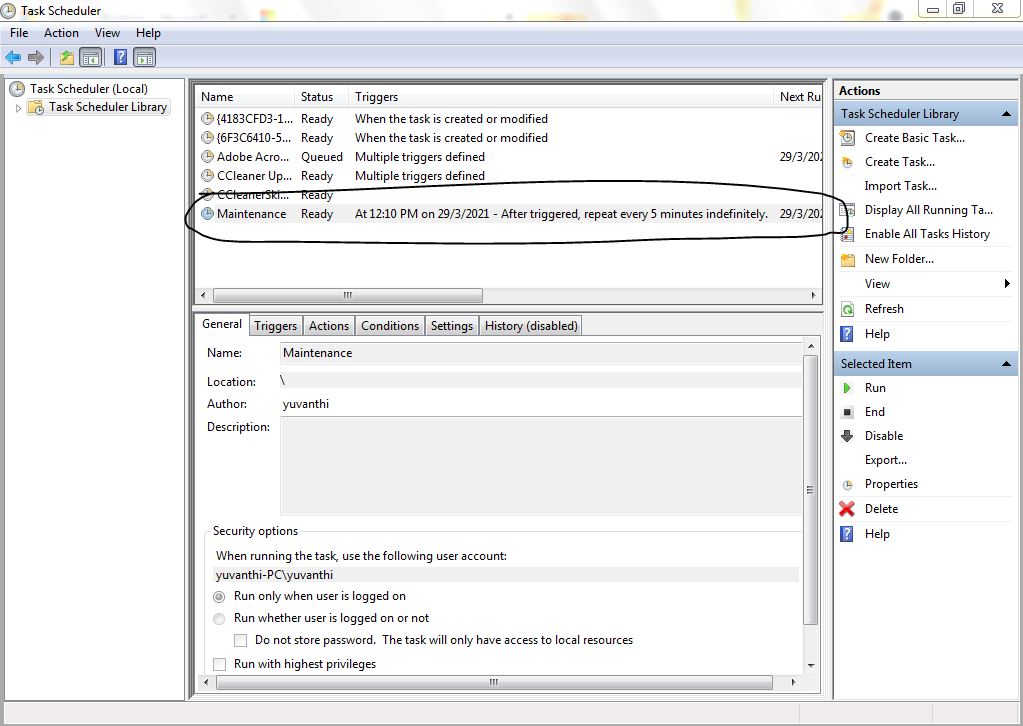Select Task Scheduler (Local) root node
This screenshot has height=726, width=1023.
point(89,89)
